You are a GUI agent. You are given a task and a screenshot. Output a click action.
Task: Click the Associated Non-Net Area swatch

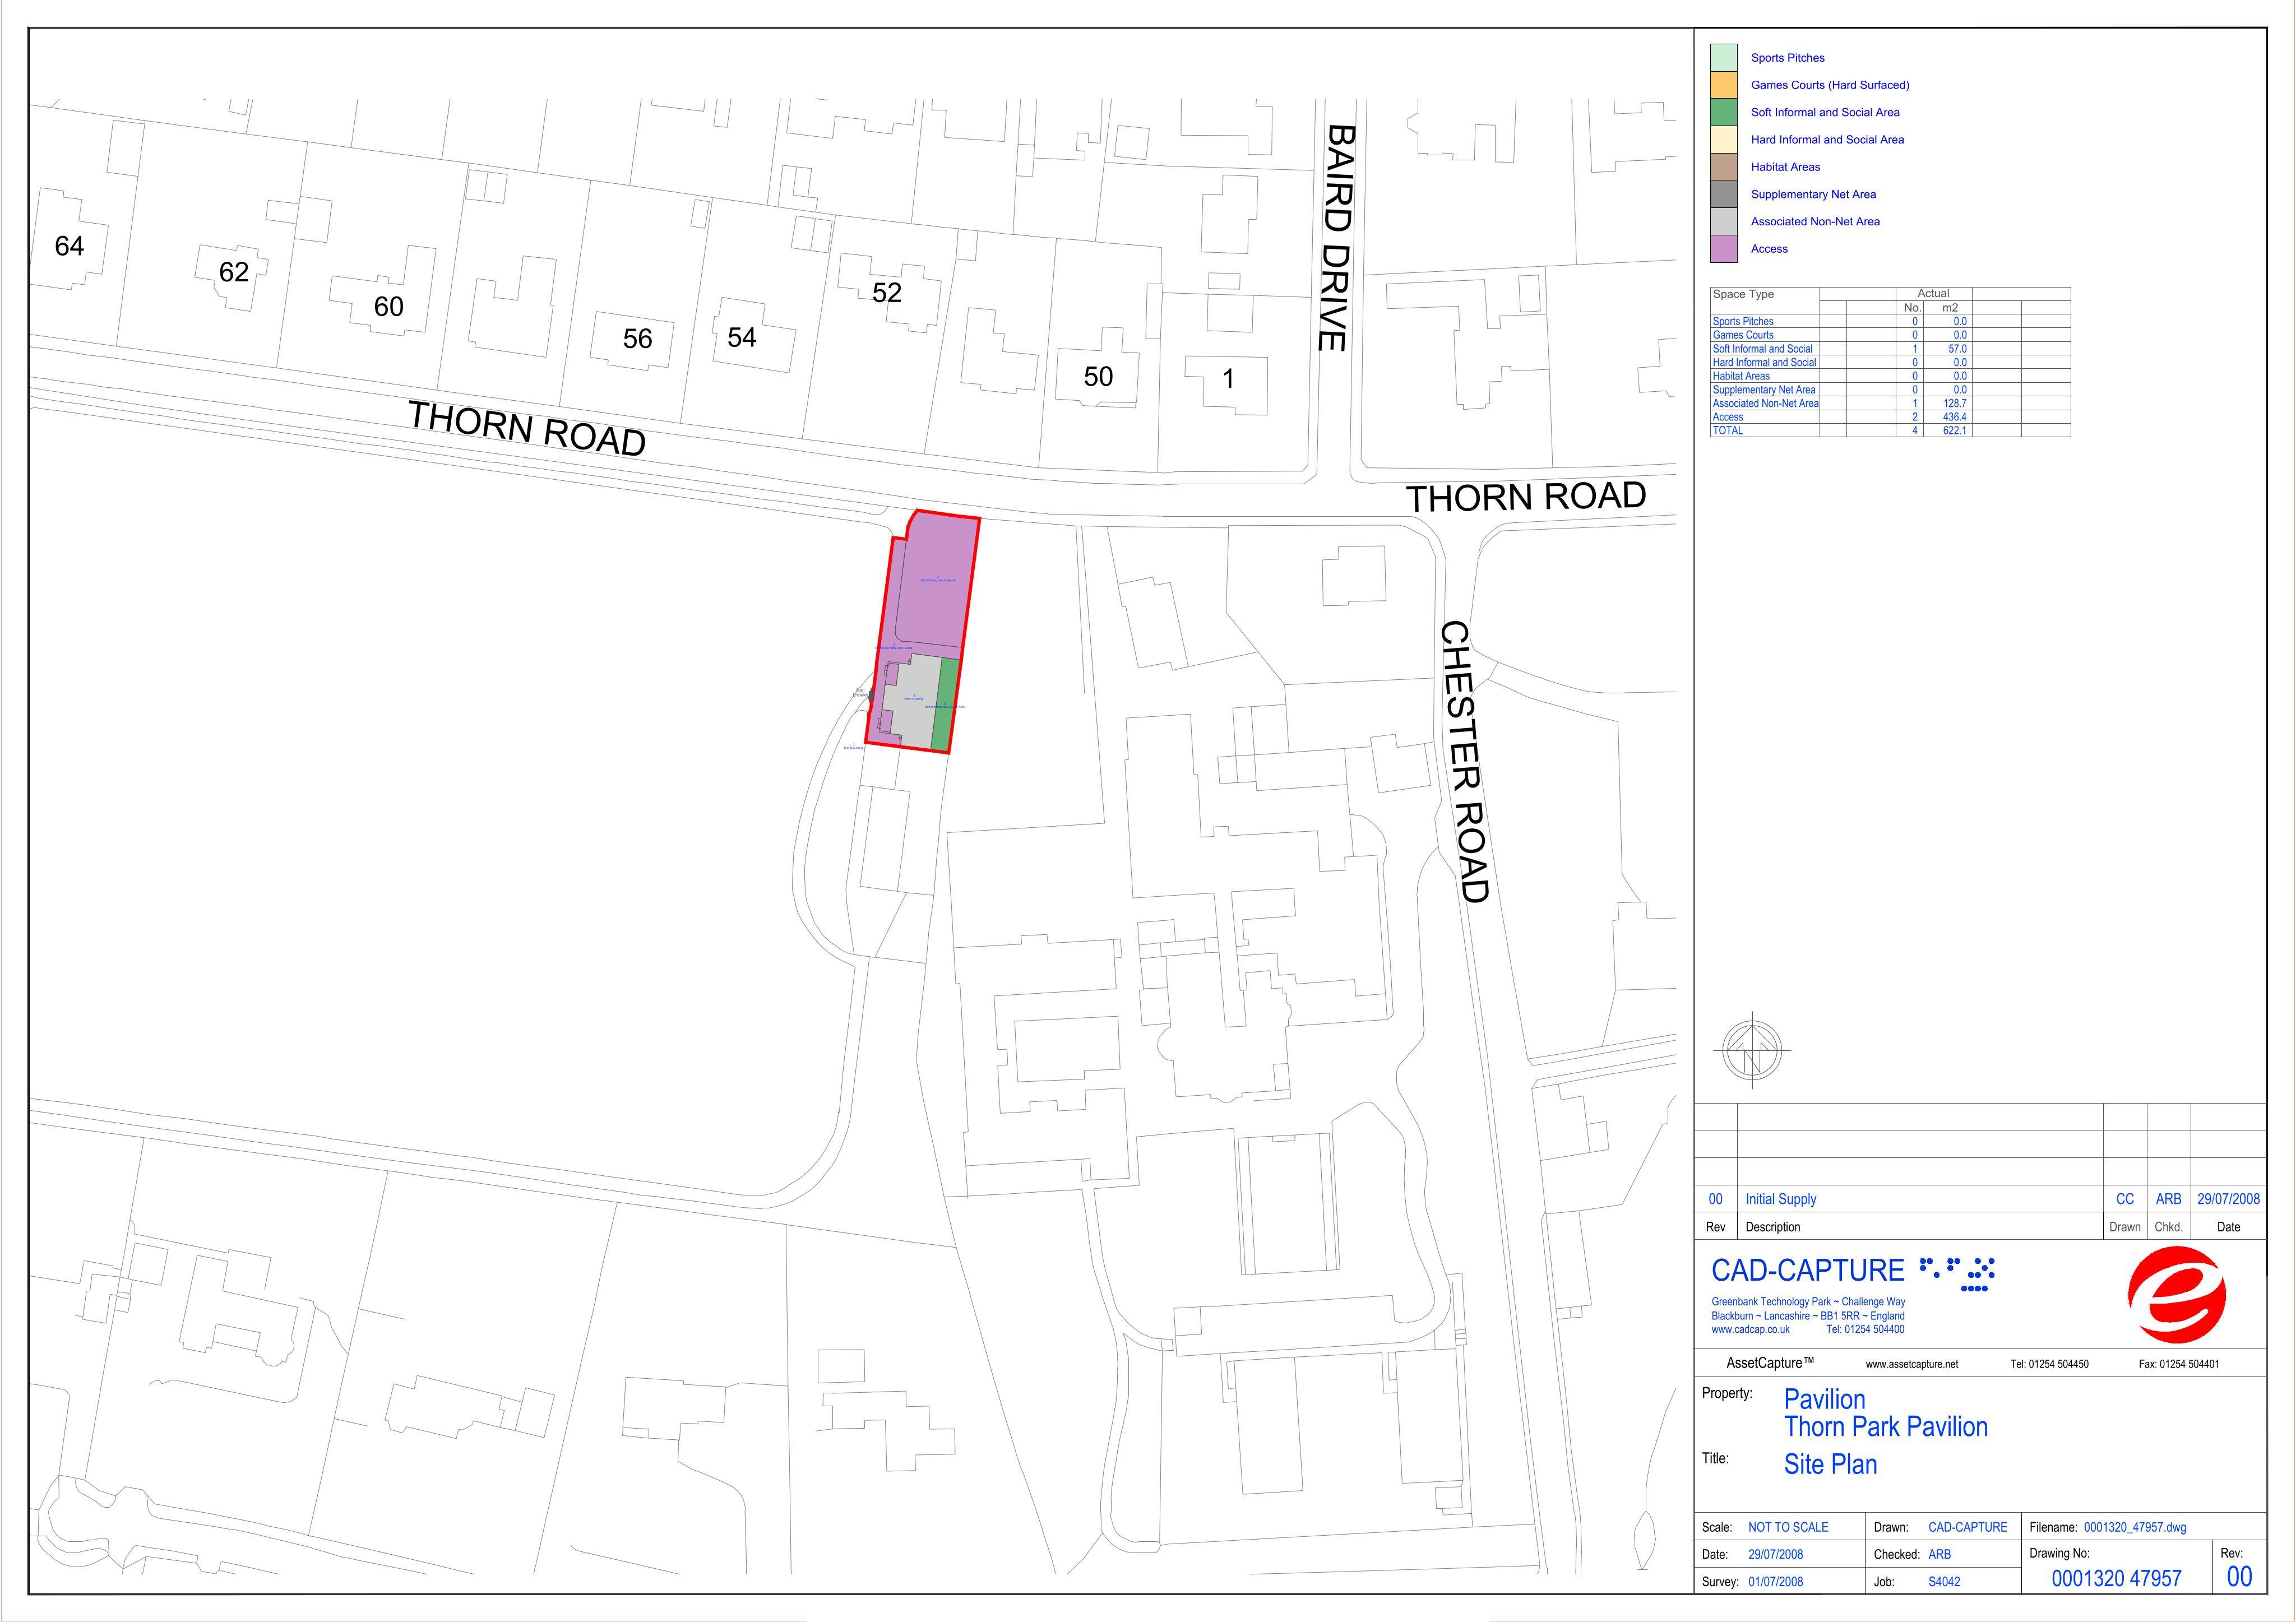point(1724,221)
